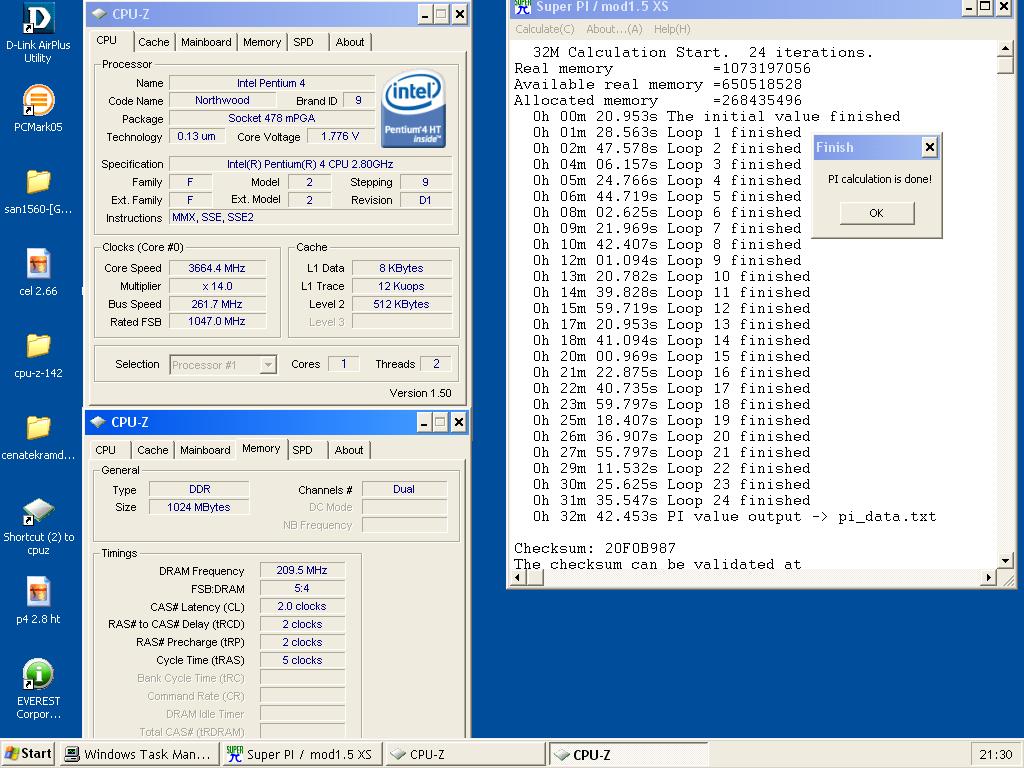Minimize the top CPU-Z window
Viewport: 1024px width, 768px height.
(x=425, y=14)
